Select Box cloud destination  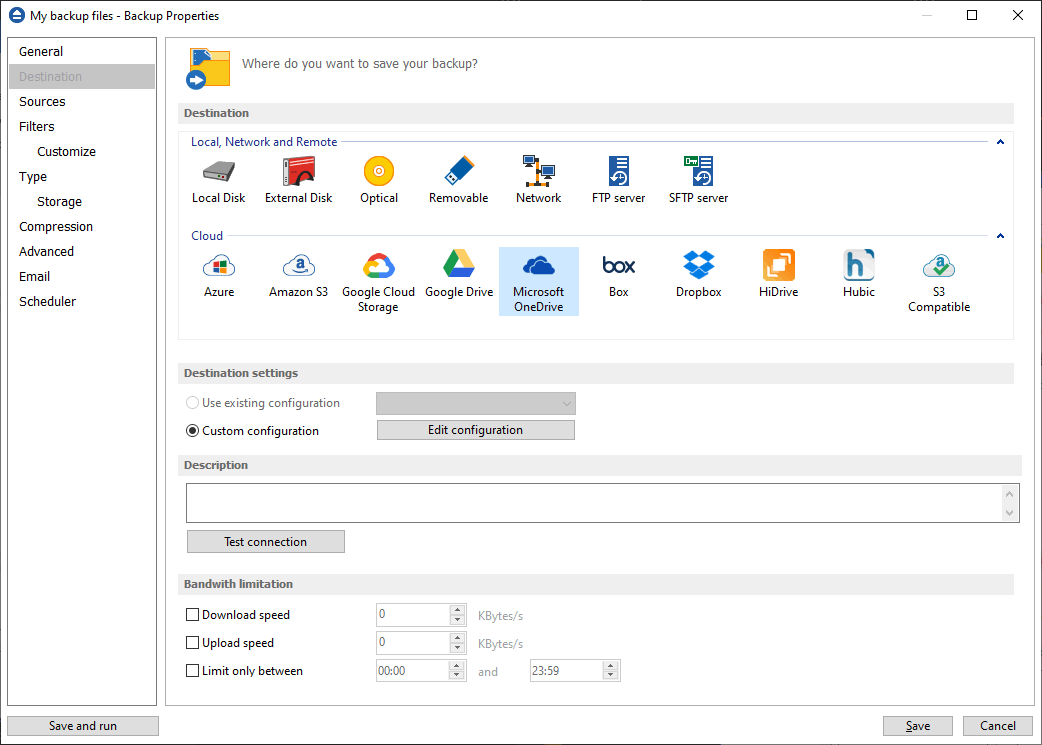pos(619,275)
